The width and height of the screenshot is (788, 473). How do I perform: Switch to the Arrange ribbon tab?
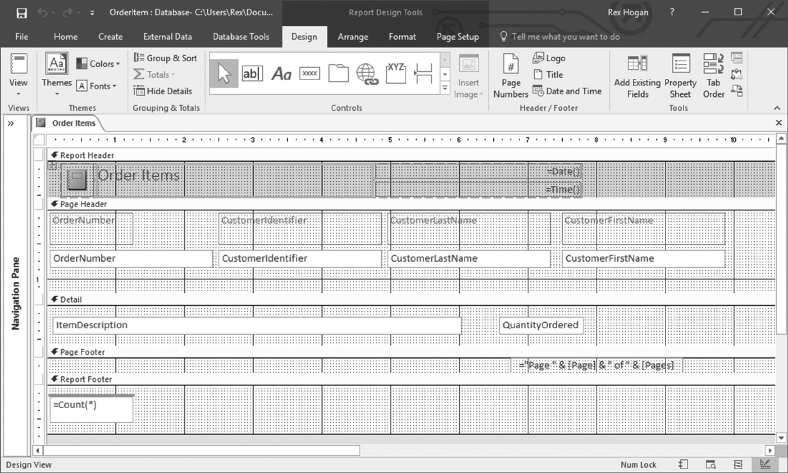353,37
